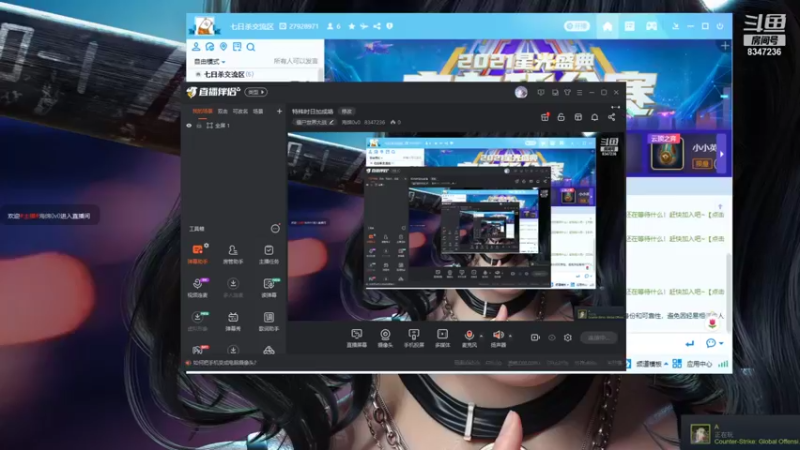Select the first orange-highlighted scene tab
Image resolution: width=800 pixels, height=450 pixels.
point(202,111)
